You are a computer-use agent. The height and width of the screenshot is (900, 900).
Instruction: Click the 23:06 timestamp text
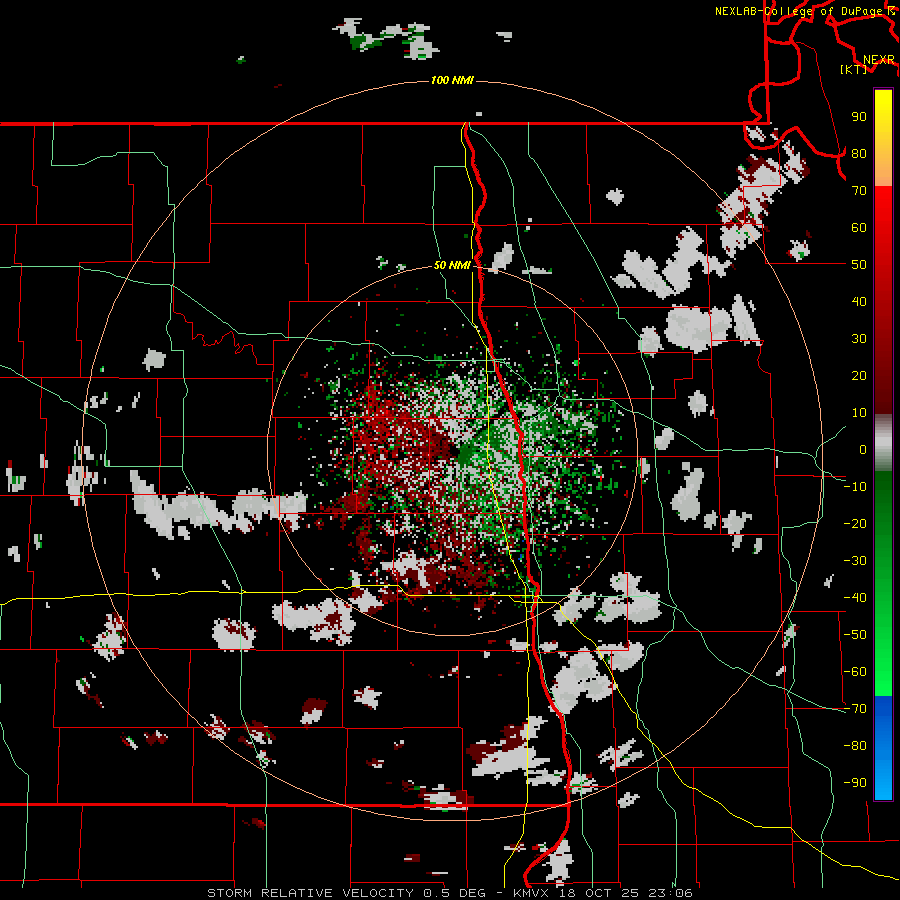coord(670,893)
